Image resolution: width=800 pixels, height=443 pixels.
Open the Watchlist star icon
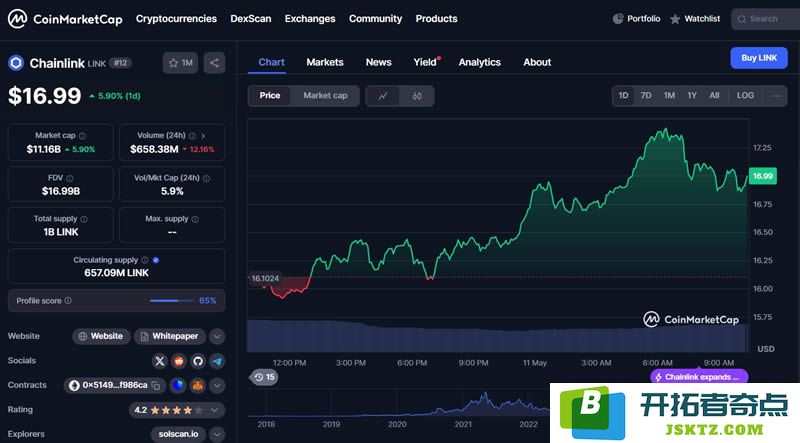click(675, 19)
